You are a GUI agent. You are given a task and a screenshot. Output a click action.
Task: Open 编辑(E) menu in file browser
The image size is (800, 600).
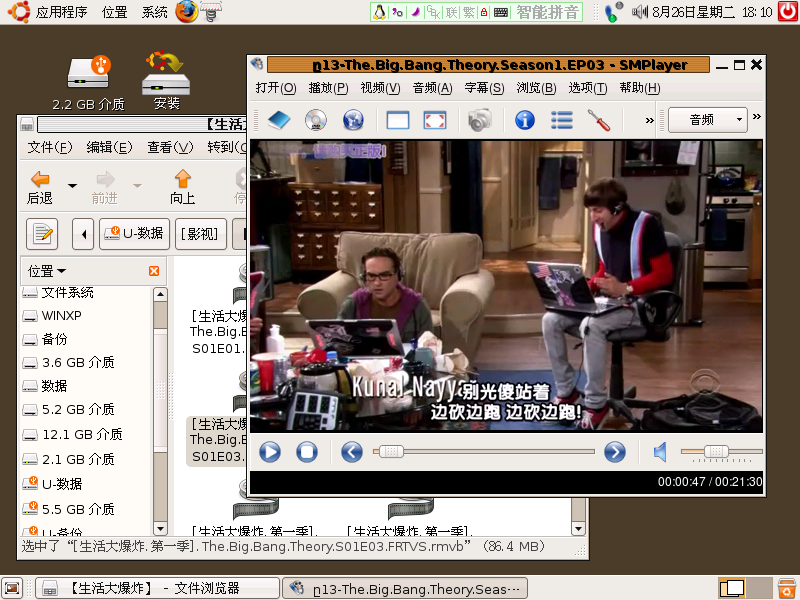point(109,147)
